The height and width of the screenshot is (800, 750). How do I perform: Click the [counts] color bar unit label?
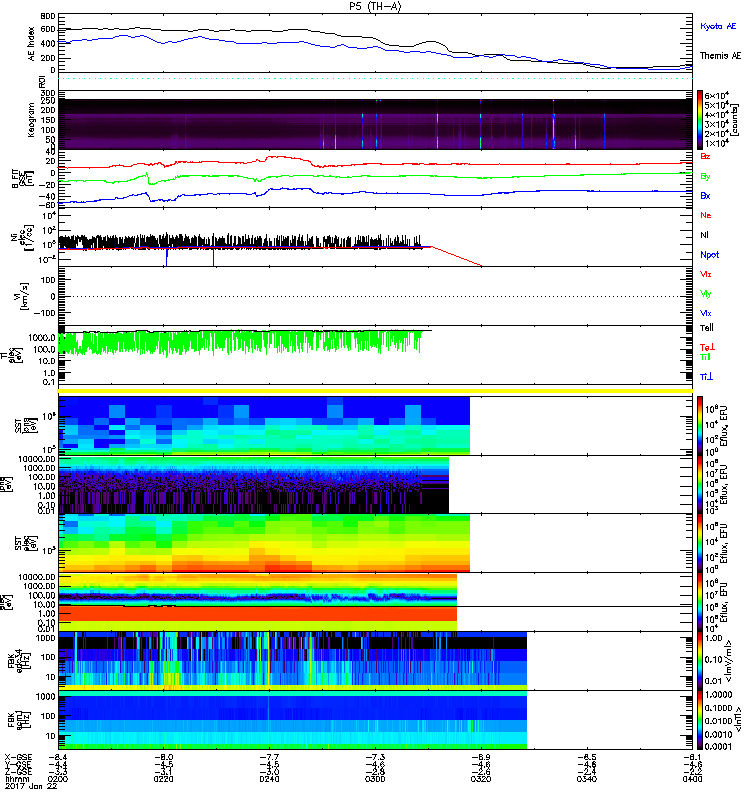pyautogui.click(x=735, y=120)
